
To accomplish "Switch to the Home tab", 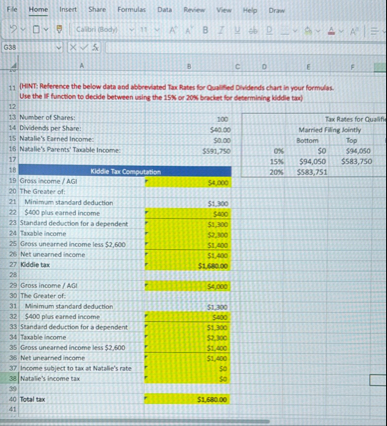I will [x=38, y=10].
